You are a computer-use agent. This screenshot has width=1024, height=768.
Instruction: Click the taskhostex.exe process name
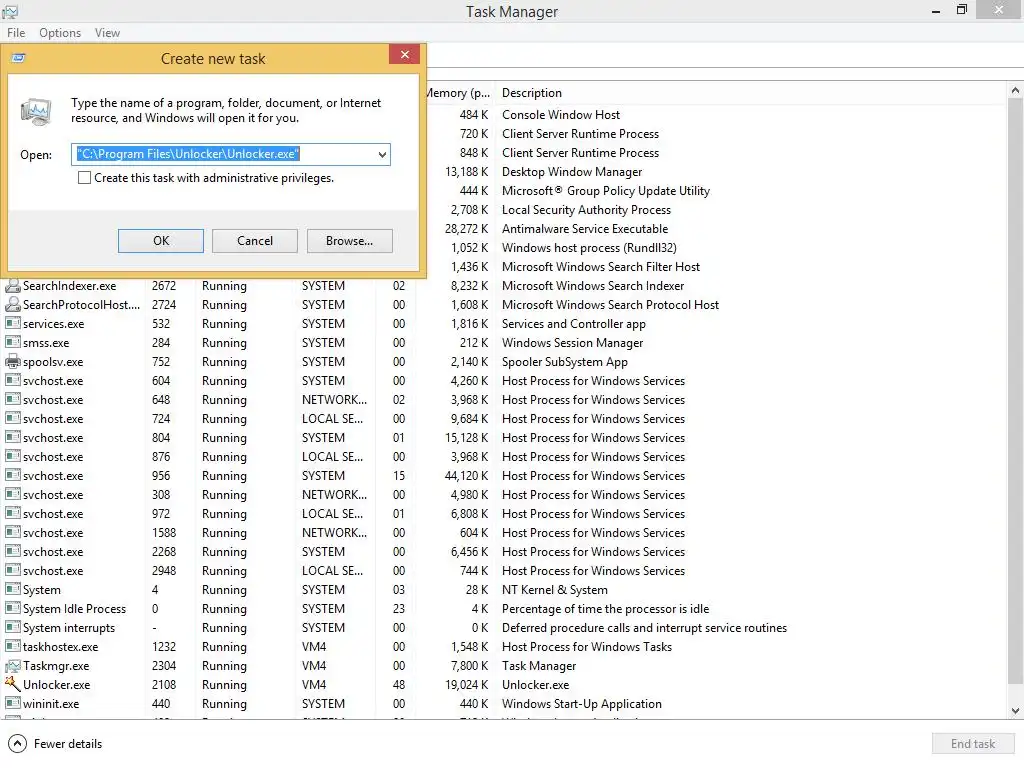(x=60, y=647)
